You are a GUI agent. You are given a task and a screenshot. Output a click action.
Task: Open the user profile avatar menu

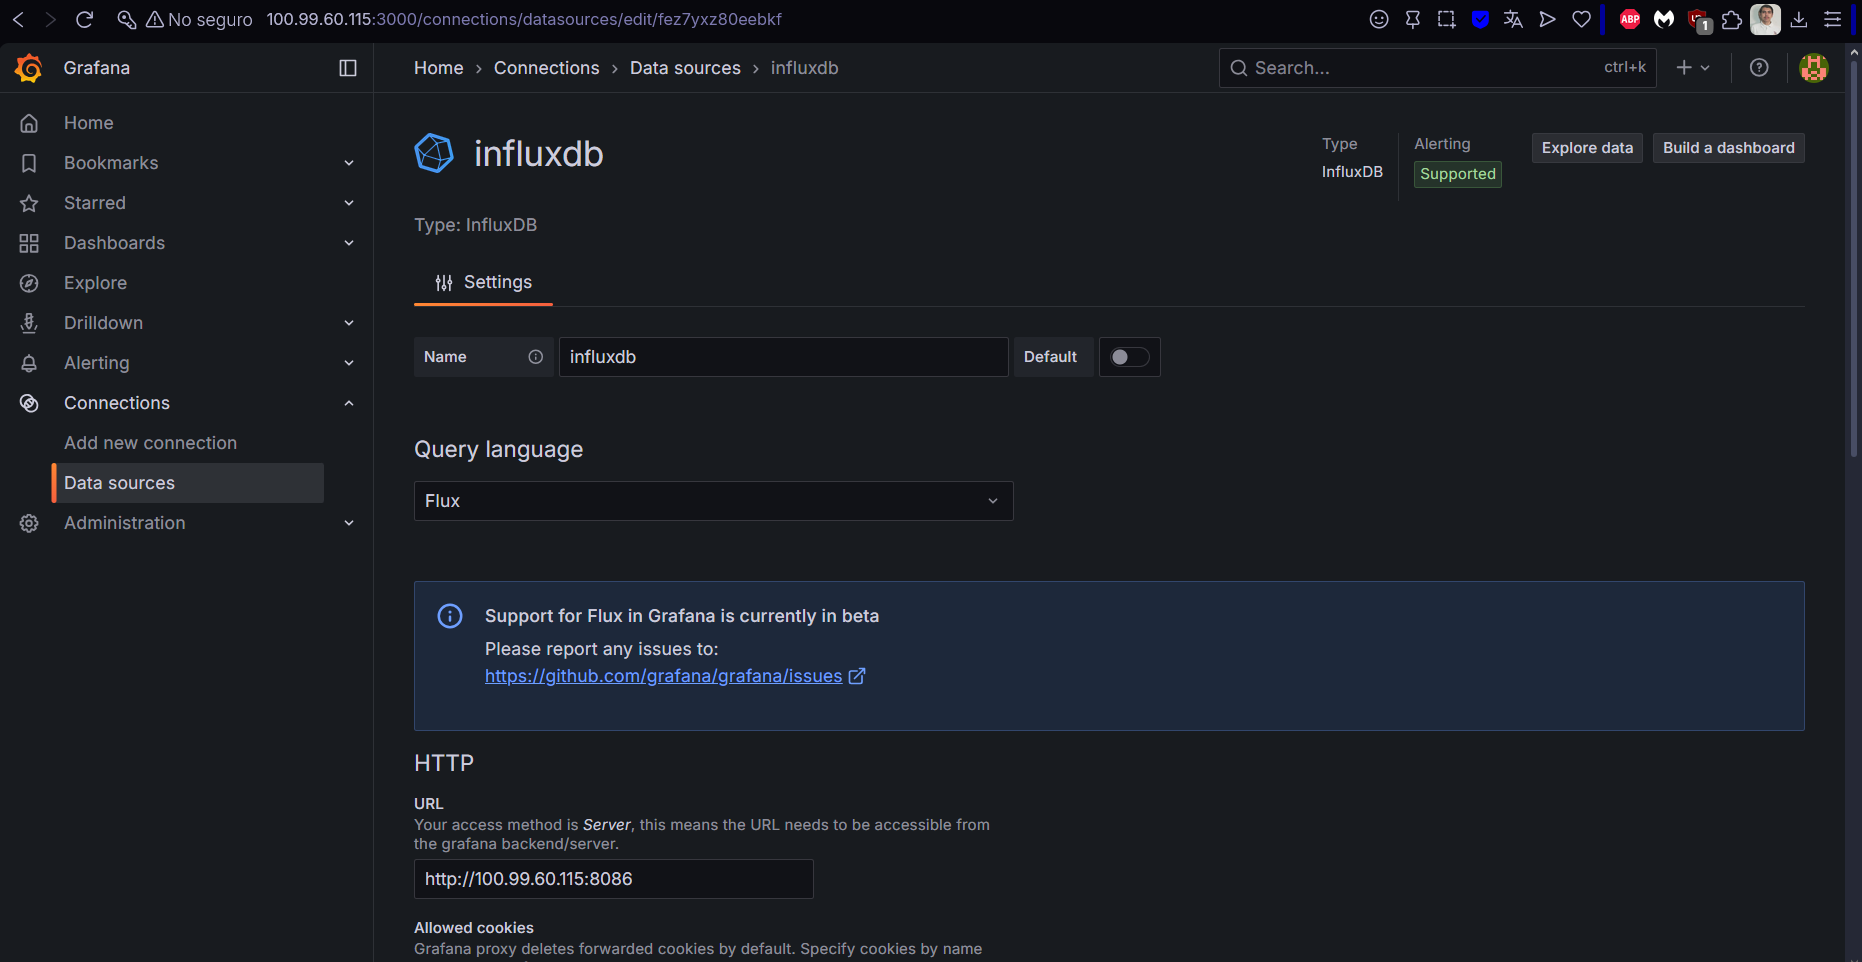[x=1814, y=68]
